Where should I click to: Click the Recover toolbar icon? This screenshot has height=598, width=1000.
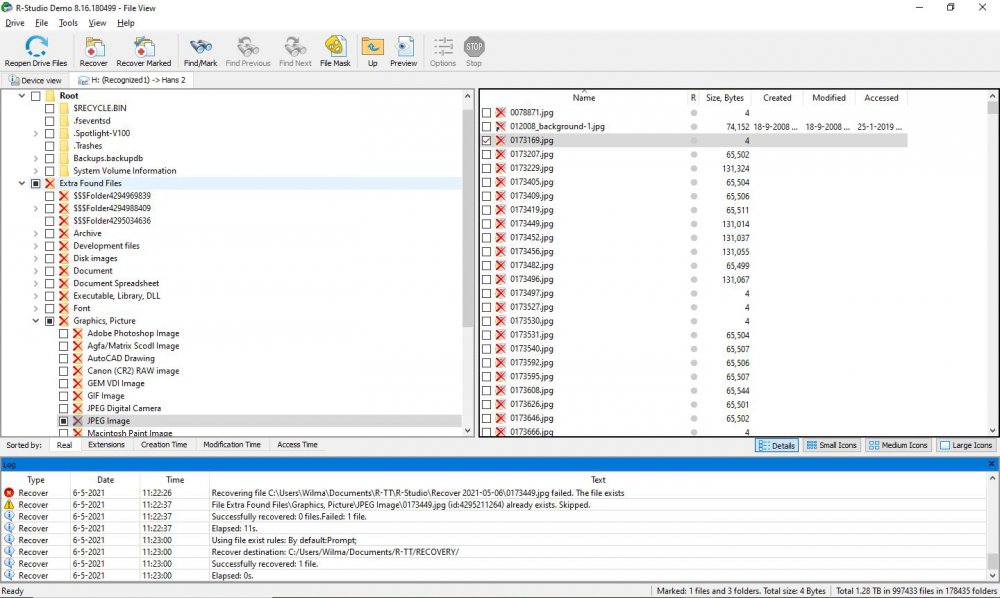pyautogui.click(x=94, y=46)
